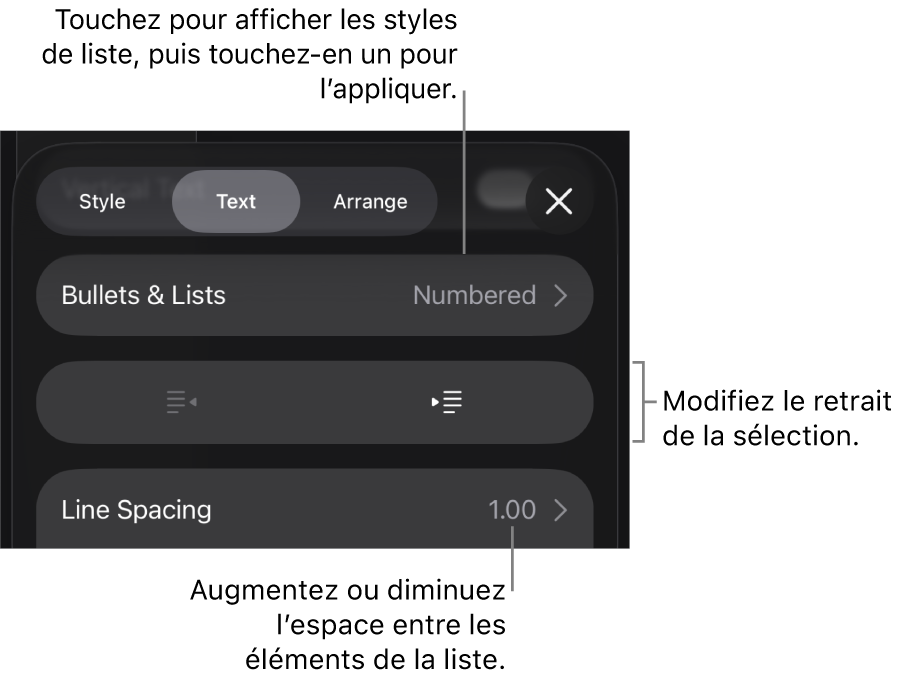
Task: Click the Line Spacing label
Action: 137,510
